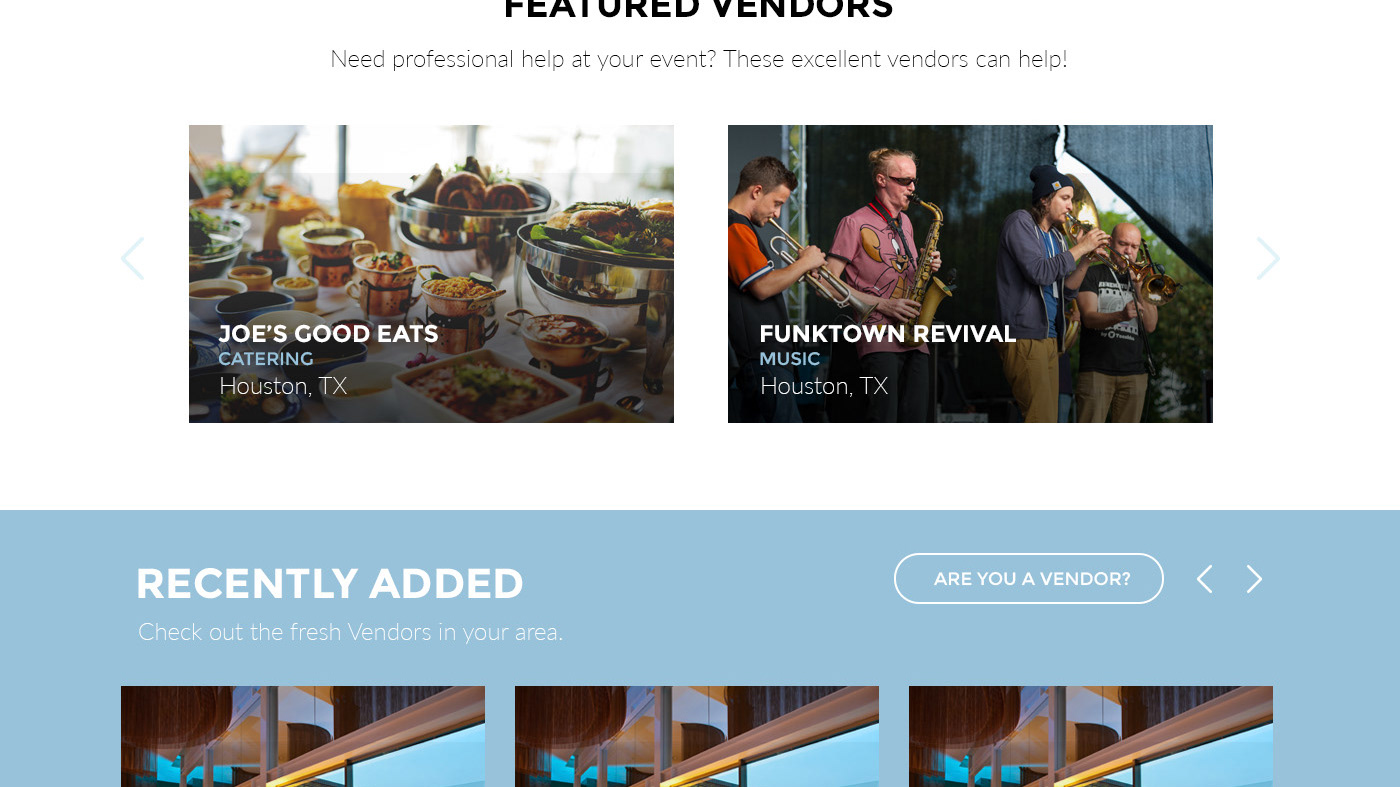
Task: Open the Funktown Revival vendor card
Action: point(970,274)
